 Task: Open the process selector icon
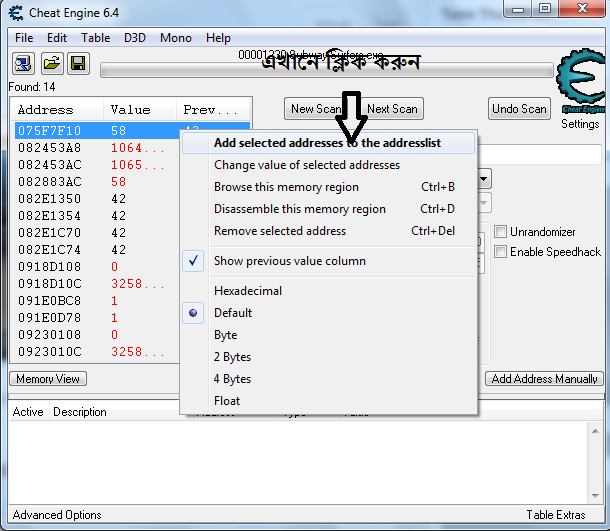(x=23, y=63)
